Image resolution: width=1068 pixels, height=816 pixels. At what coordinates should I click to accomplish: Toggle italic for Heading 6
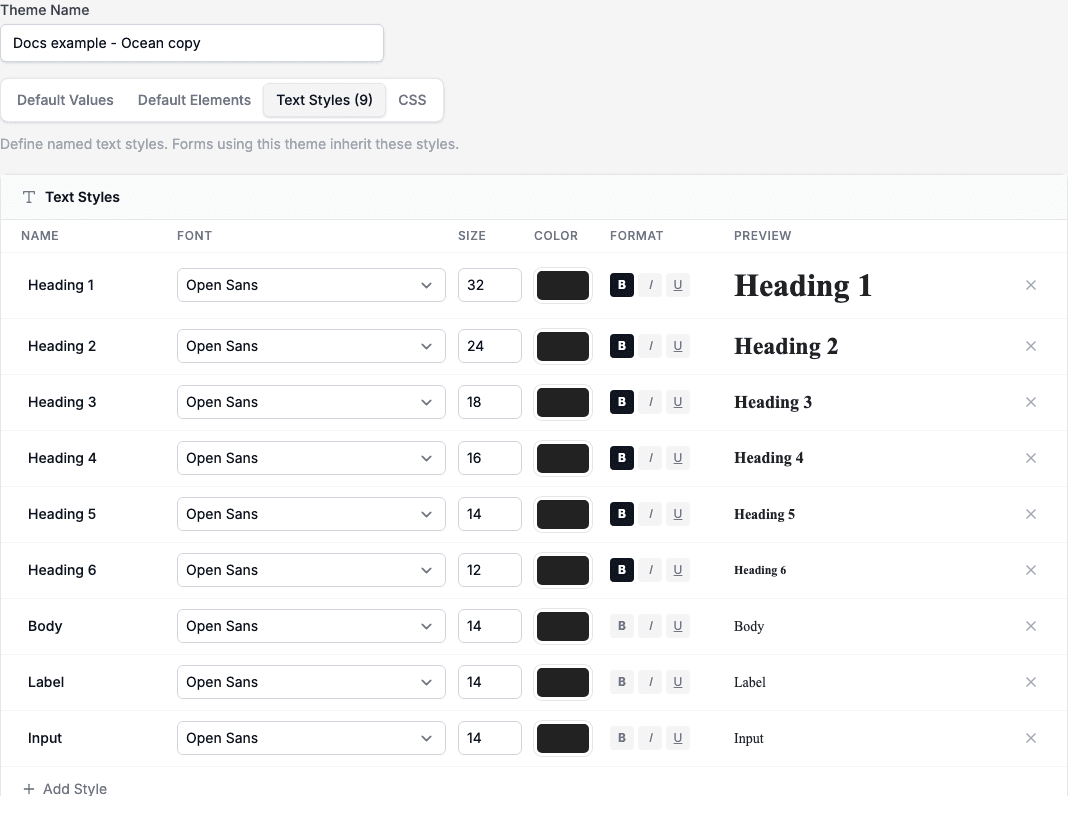tap(650, 569)
